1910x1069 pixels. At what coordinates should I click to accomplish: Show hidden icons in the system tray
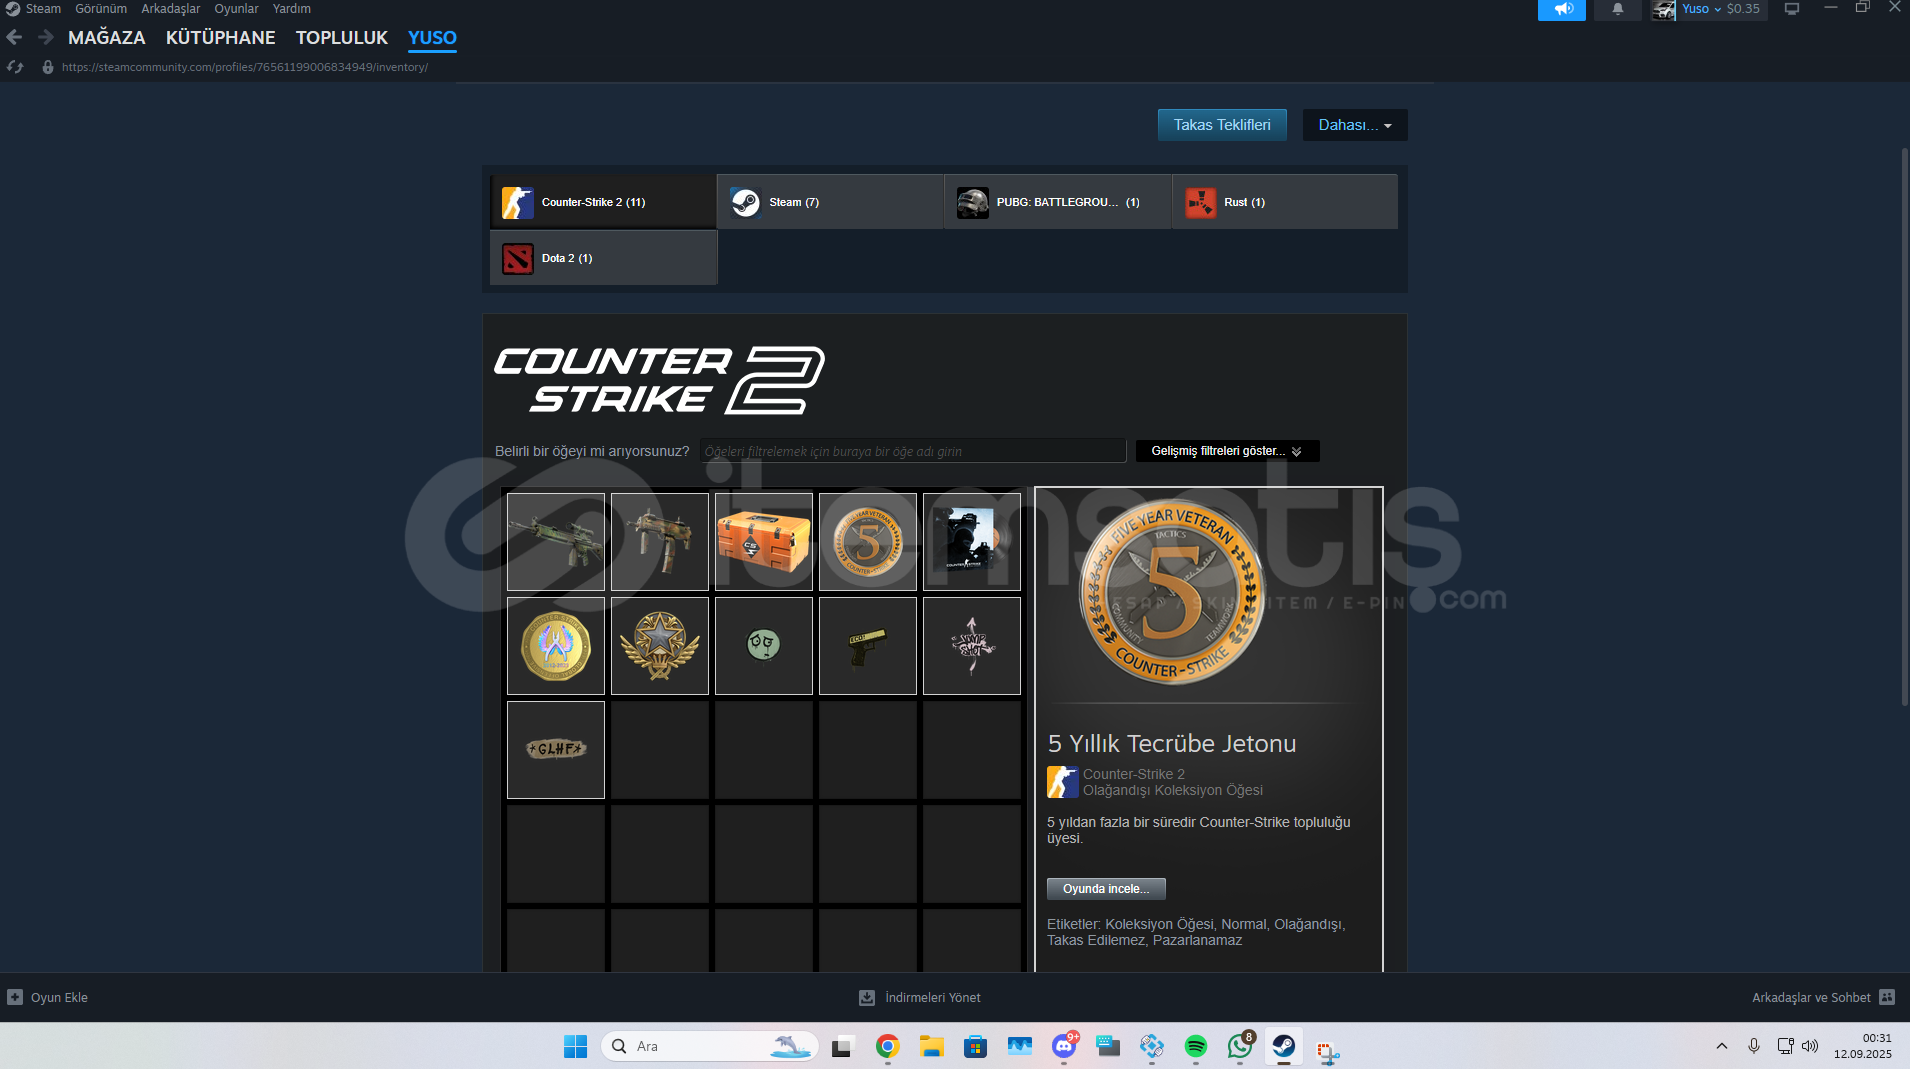pyautogui.click(x=1722, y=1046)
